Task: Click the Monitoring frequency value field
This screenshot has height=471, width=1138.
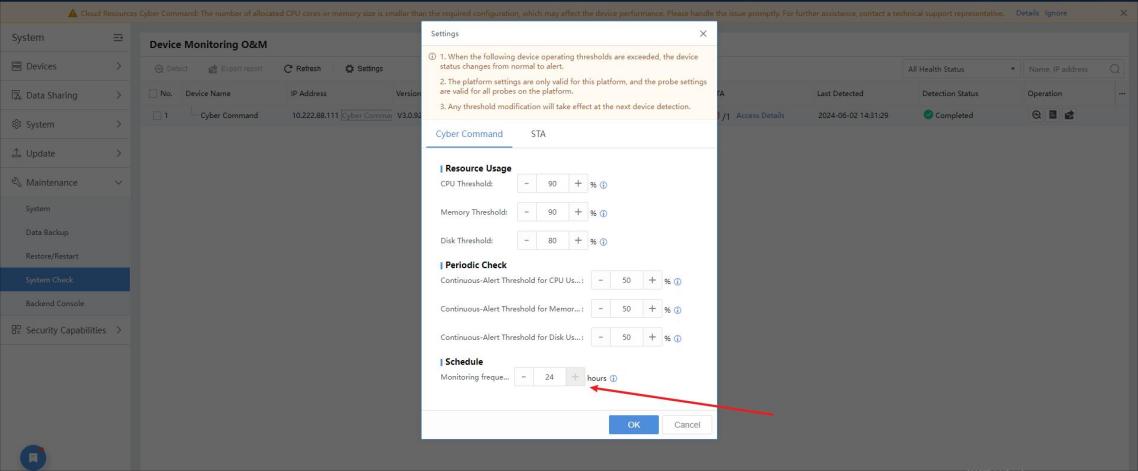Action: point(549,377)
